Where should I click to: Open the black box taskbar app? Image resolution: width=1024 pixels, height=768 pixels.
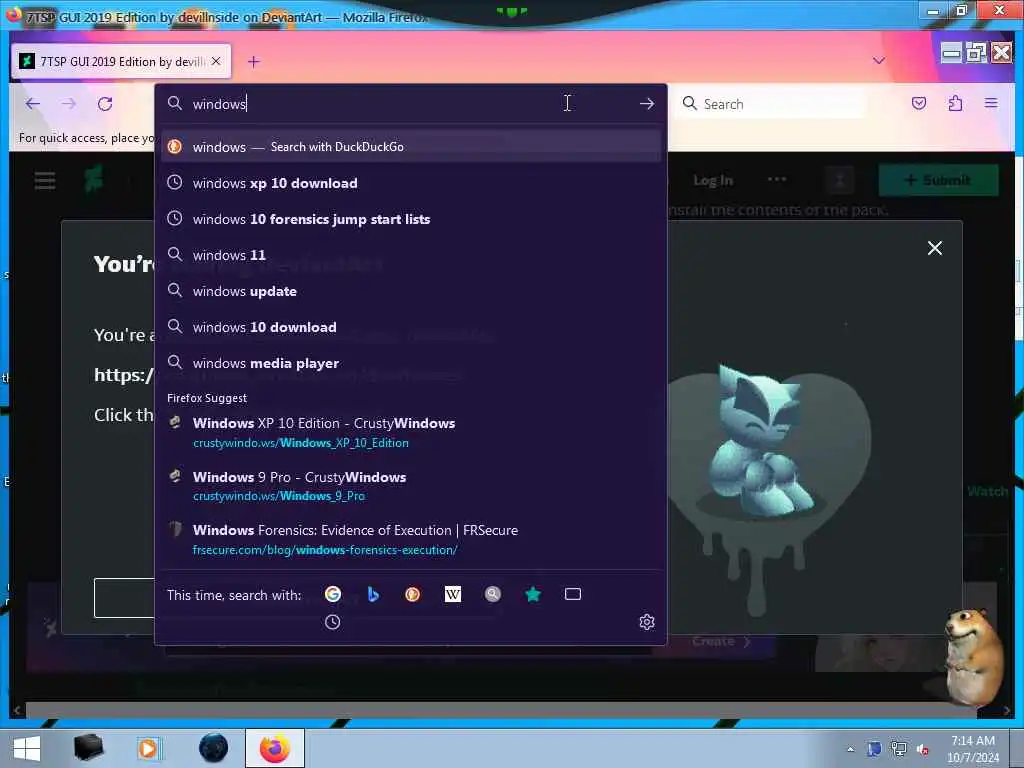coord(88,748)
